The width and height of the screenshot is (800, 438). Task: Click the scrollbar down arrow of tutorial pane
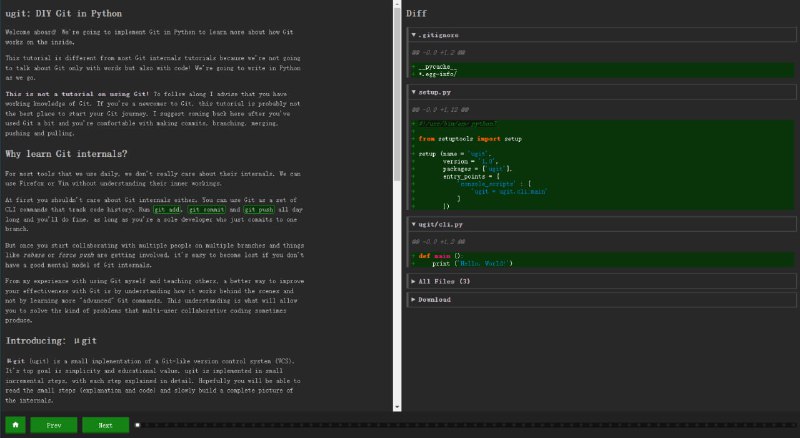tap(397, 407)
